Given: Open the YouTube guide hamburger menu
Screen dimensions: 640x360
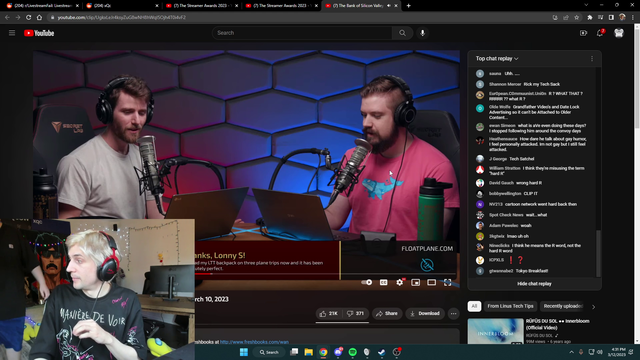Looking at the screenshot, I should pyautogui.click(x=12, y=33).
